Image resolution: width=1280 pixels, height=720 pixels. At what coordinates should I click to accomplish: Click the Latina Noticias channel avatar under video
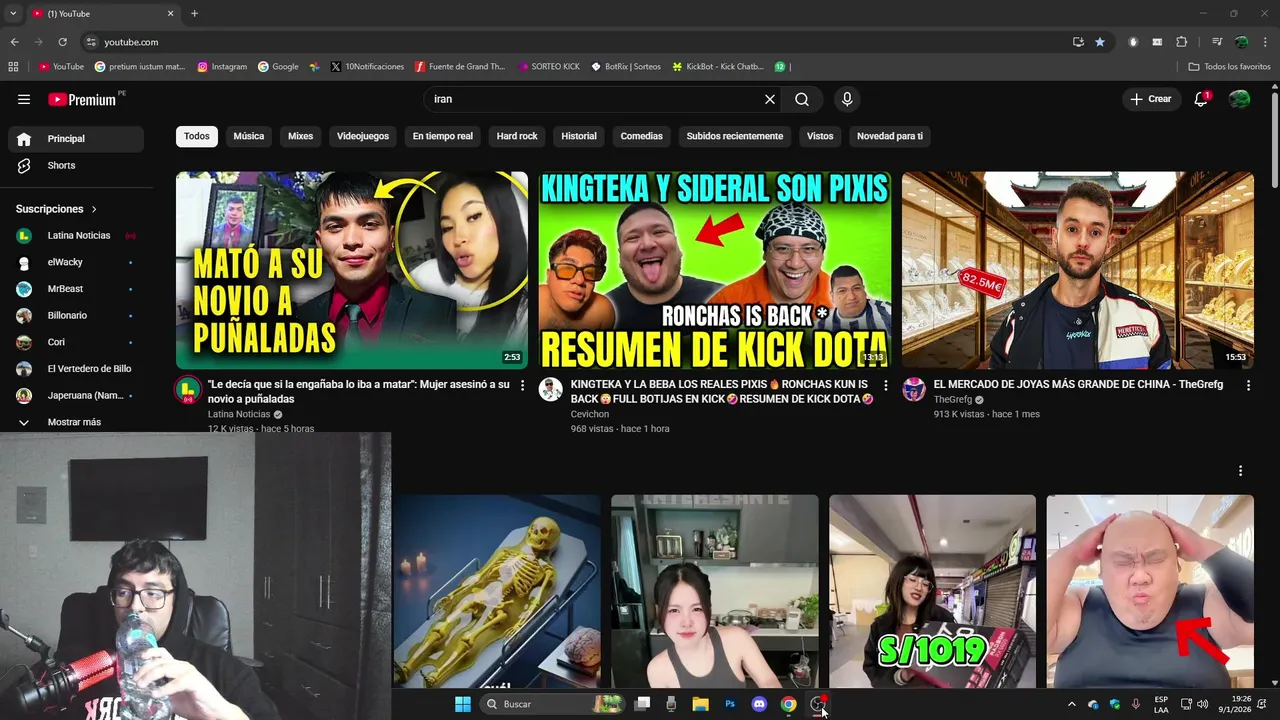click(x=188, y=390)
